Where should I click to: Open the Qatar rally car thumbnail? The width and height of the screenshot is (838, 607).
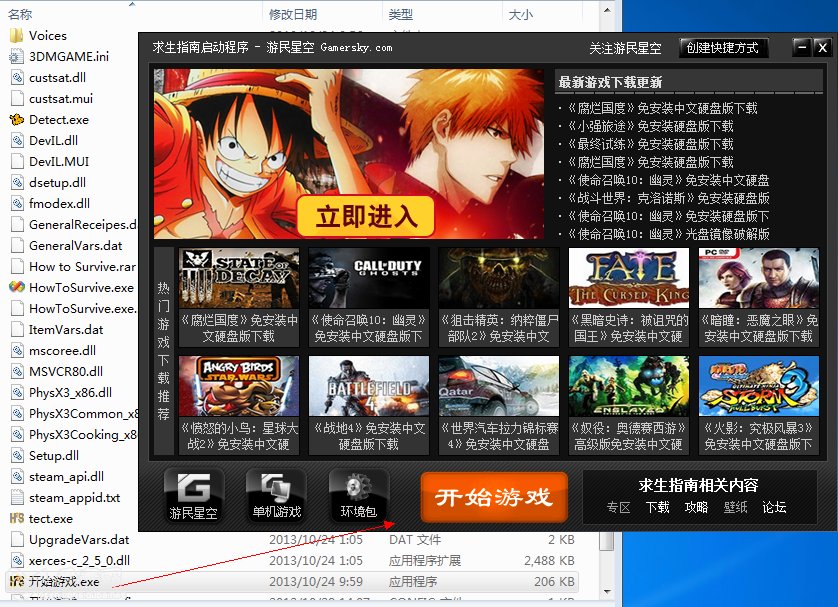[x=499, y=386]
